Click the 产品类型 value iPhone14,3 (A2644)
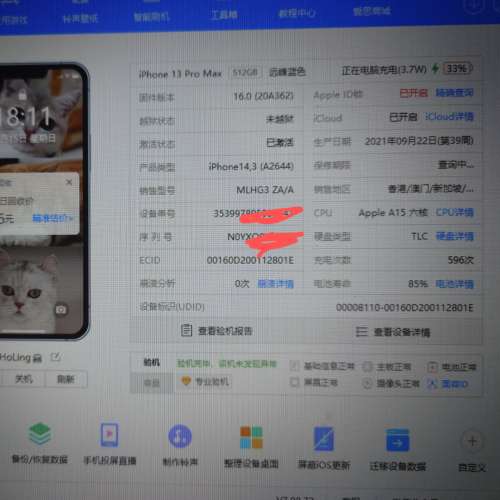This screenshot has height=500, width=500. point(251,166)
